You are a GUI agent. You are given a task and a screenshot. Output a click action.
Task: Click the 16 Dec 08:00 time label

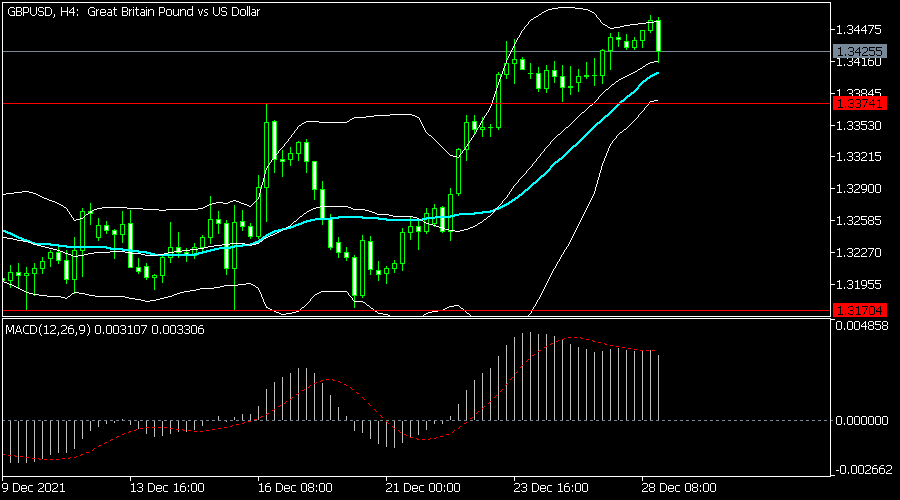295,488
